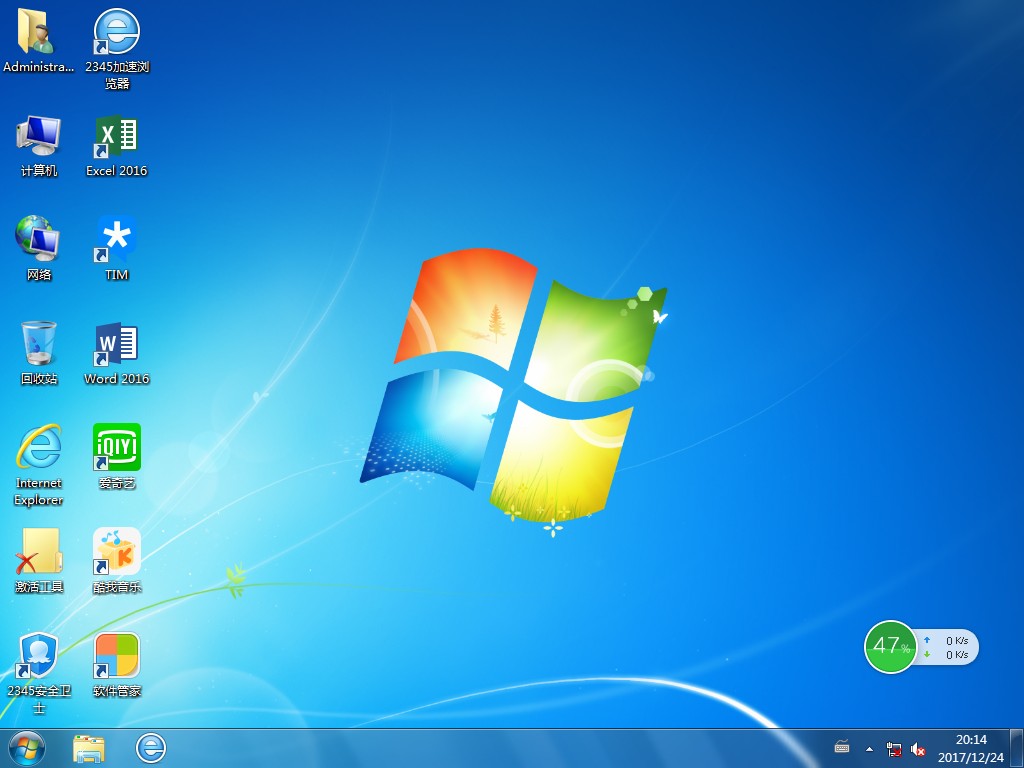Launch the TIM shortcut
This screenshot has width=1024, height=768.
[117, 249]
